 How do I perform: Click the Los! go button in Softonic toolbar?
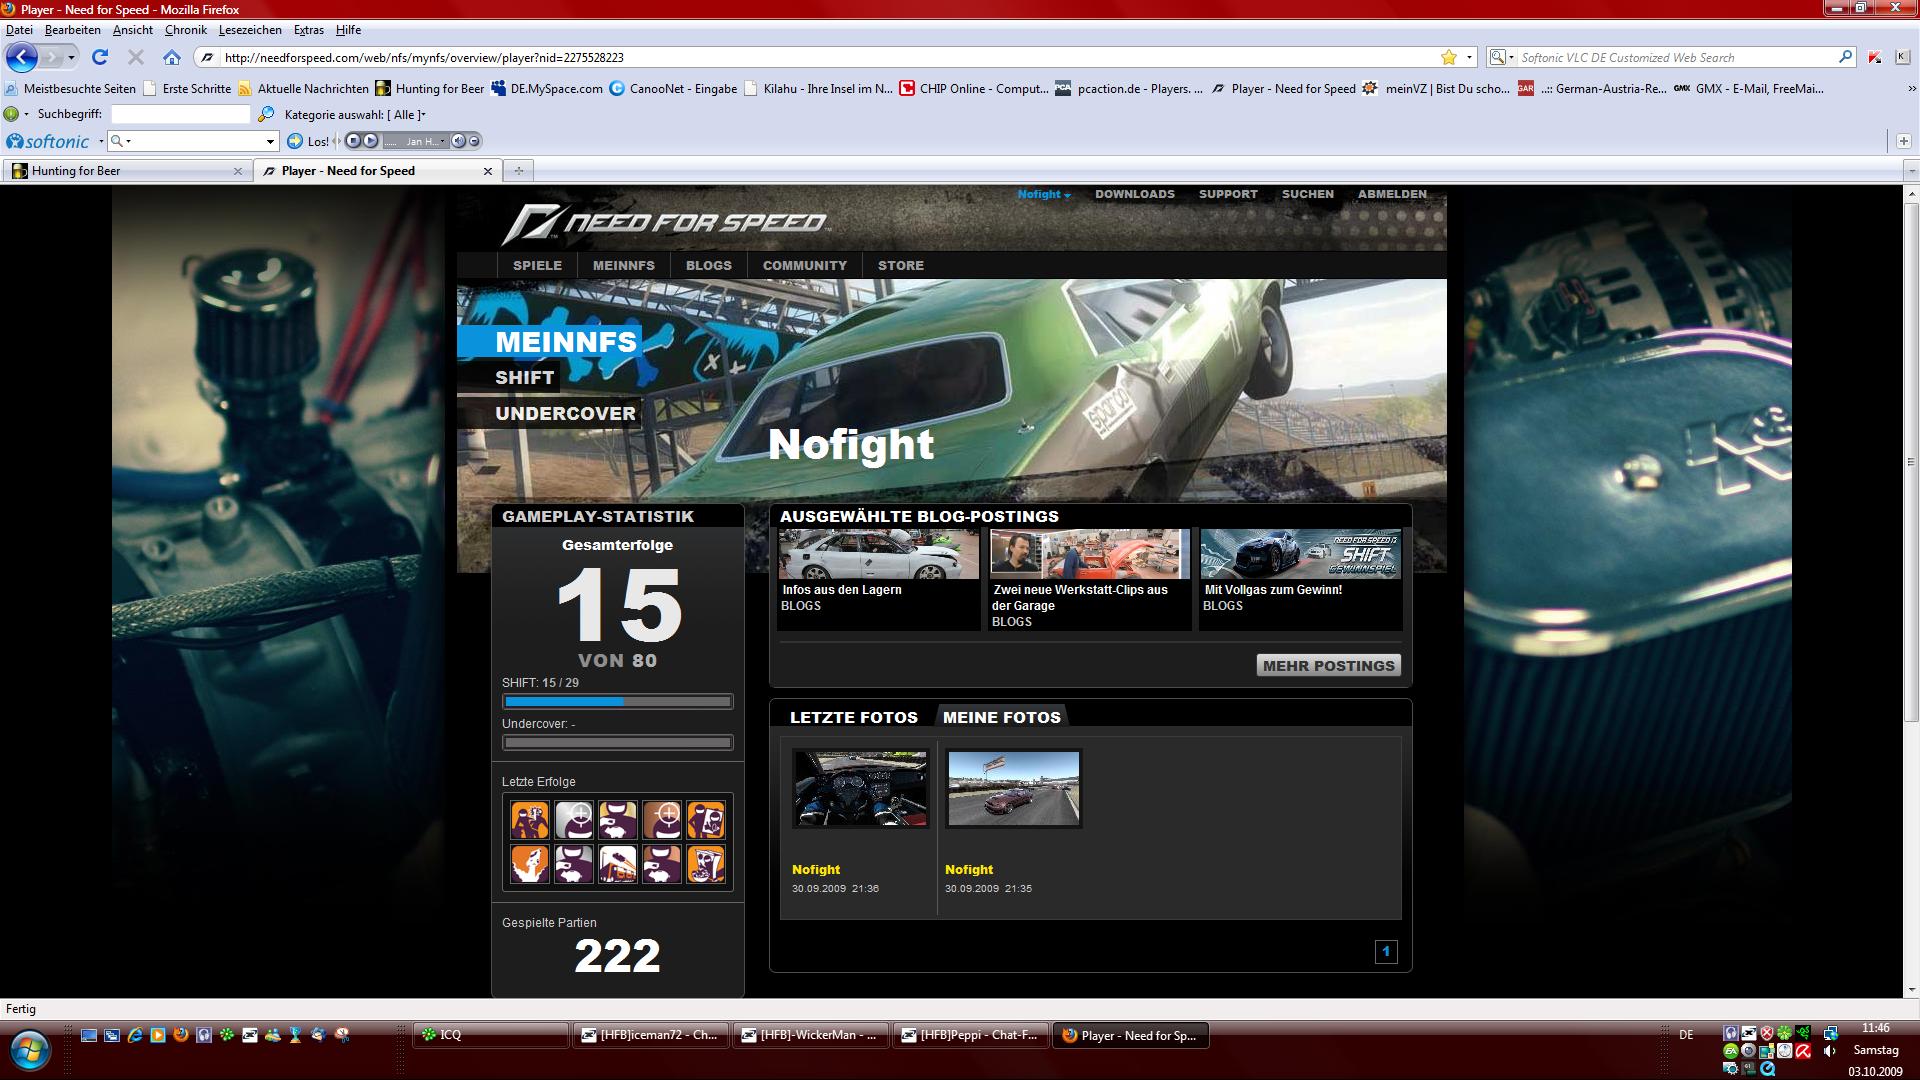308,141
